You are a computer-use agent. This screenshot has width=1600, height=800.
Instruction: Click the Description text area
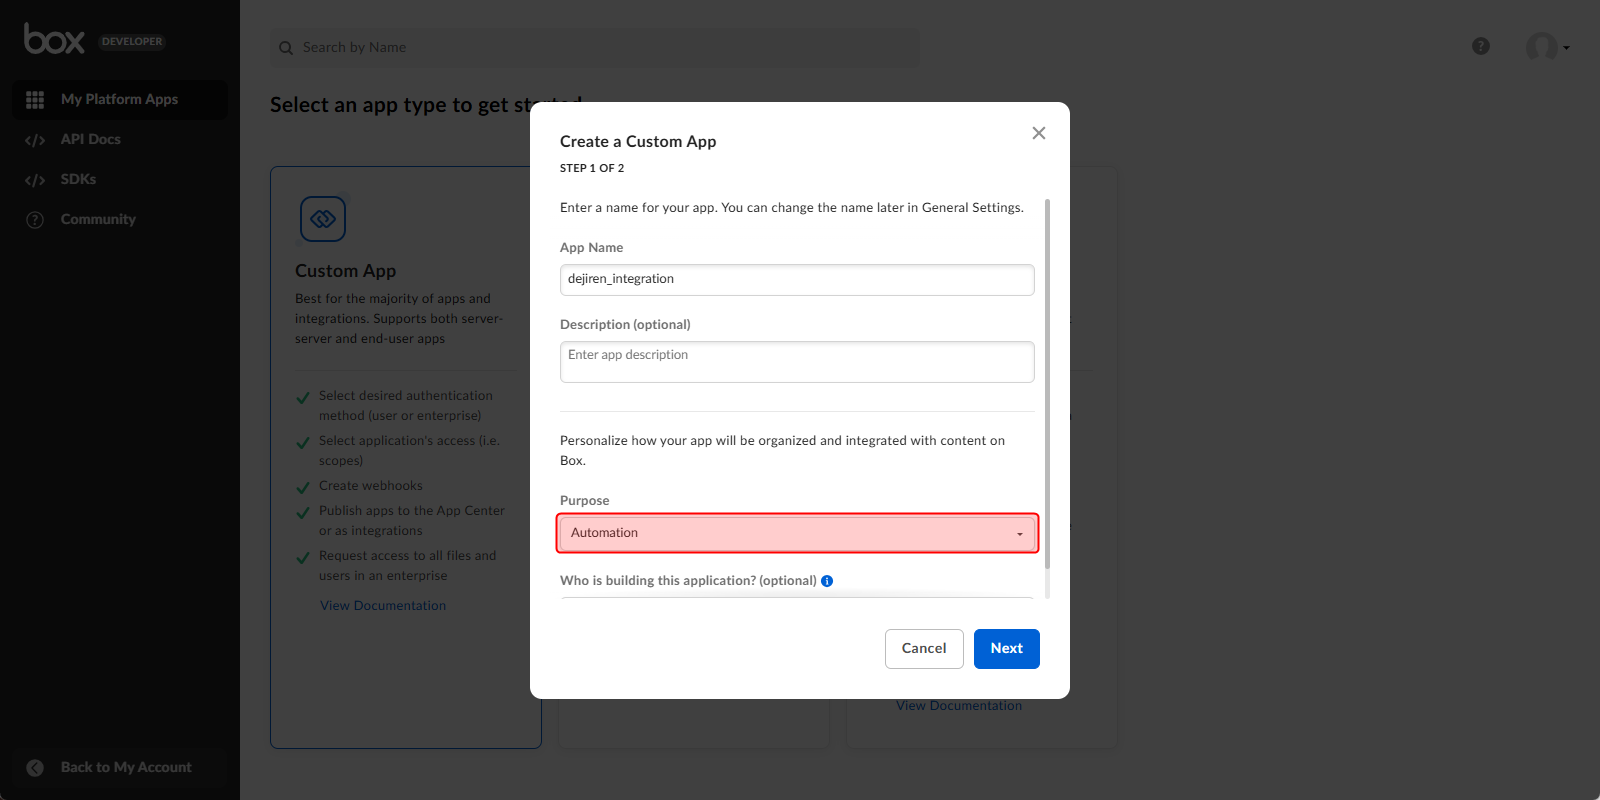click(797, 362)
